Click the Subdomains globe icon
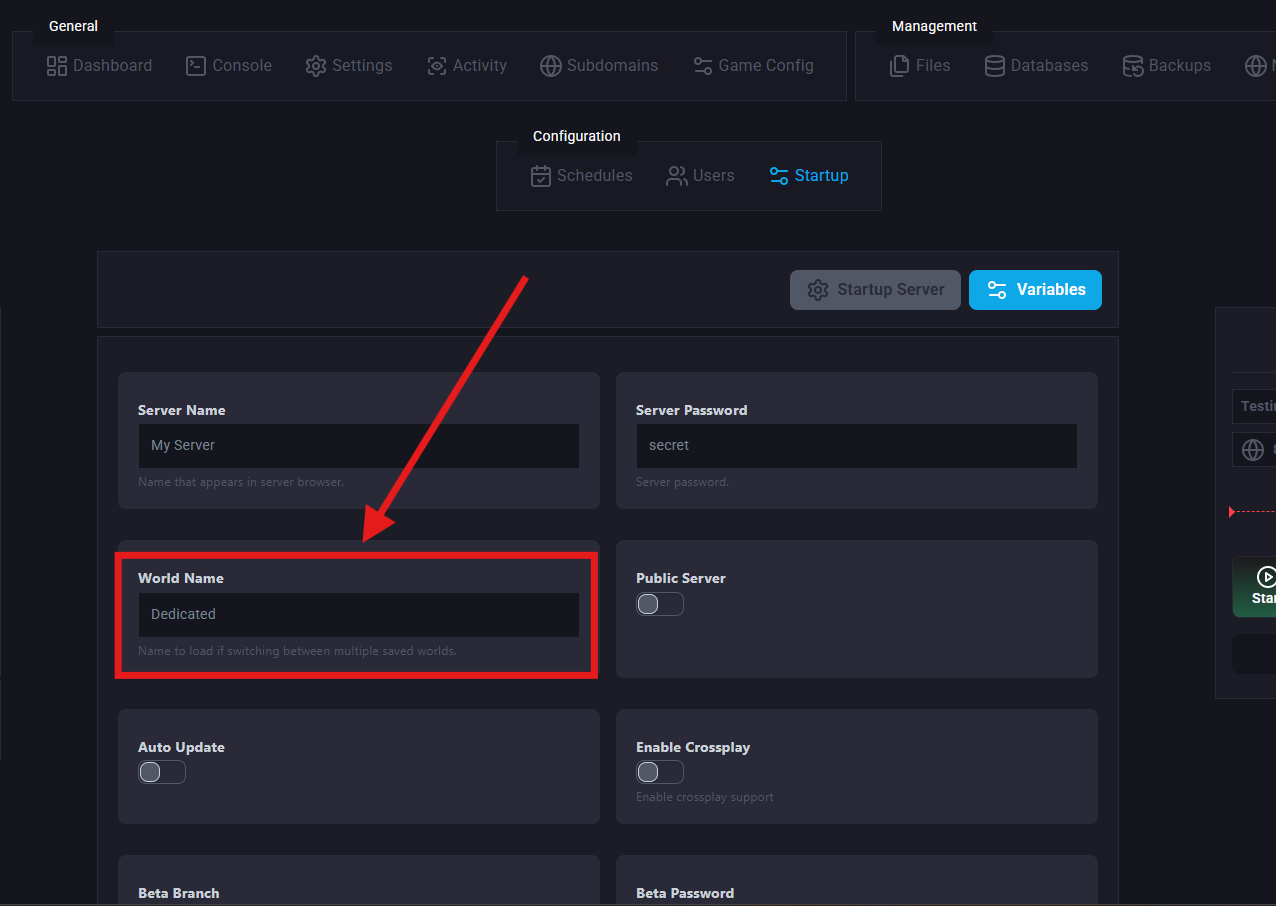Screen dimensions: 1276x906 click(551, 66)
